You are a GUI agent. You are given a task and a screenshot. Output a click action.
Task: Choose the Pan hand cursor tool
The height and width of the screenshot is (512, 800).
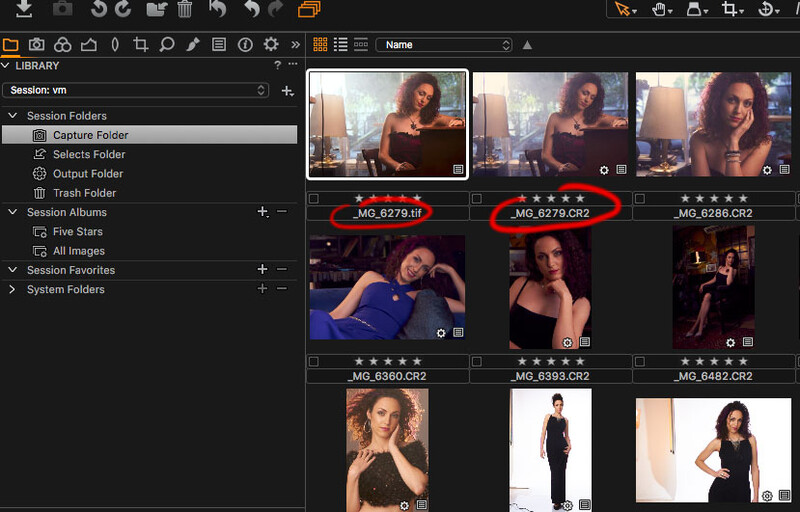[660, 9]
